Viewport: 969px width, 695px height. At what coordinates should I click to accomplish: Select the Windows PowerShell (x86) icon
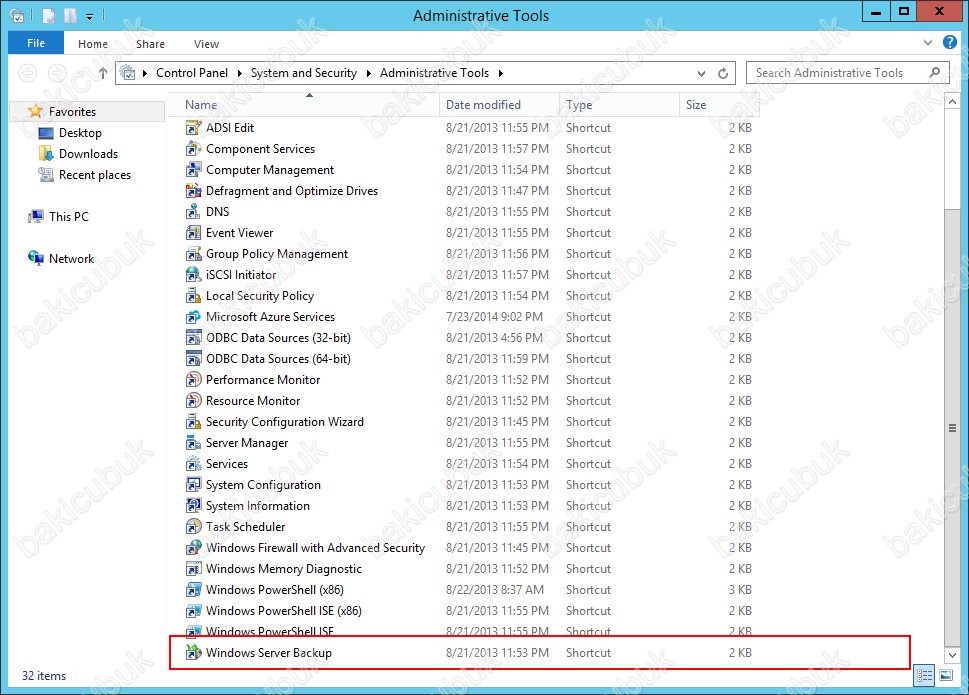coord(193,590)
